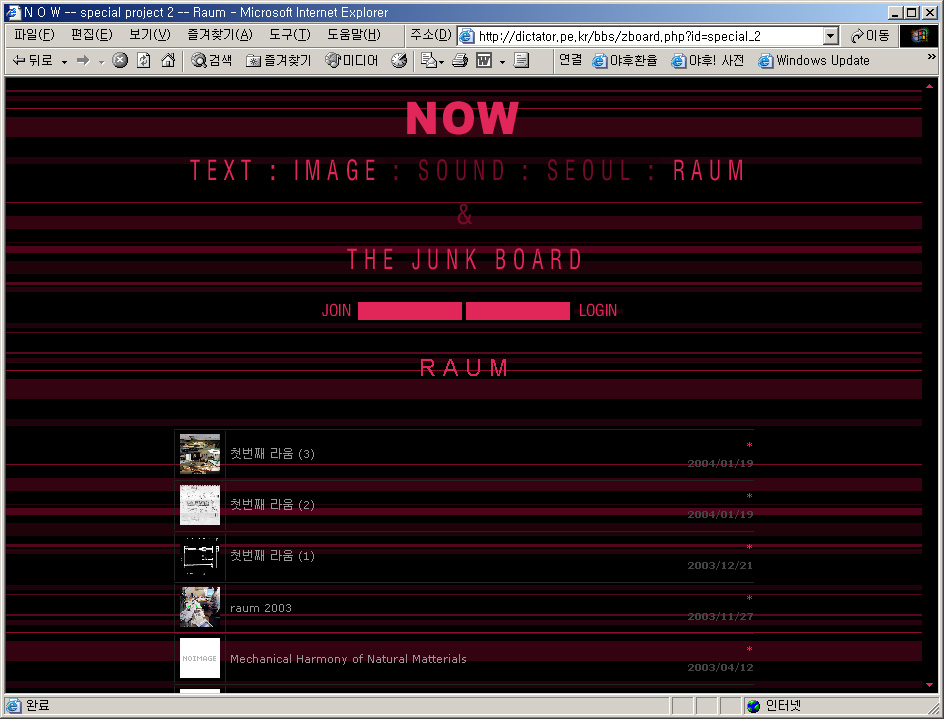Go to Home page icon

pyautogui.click(x=168, y=60)
